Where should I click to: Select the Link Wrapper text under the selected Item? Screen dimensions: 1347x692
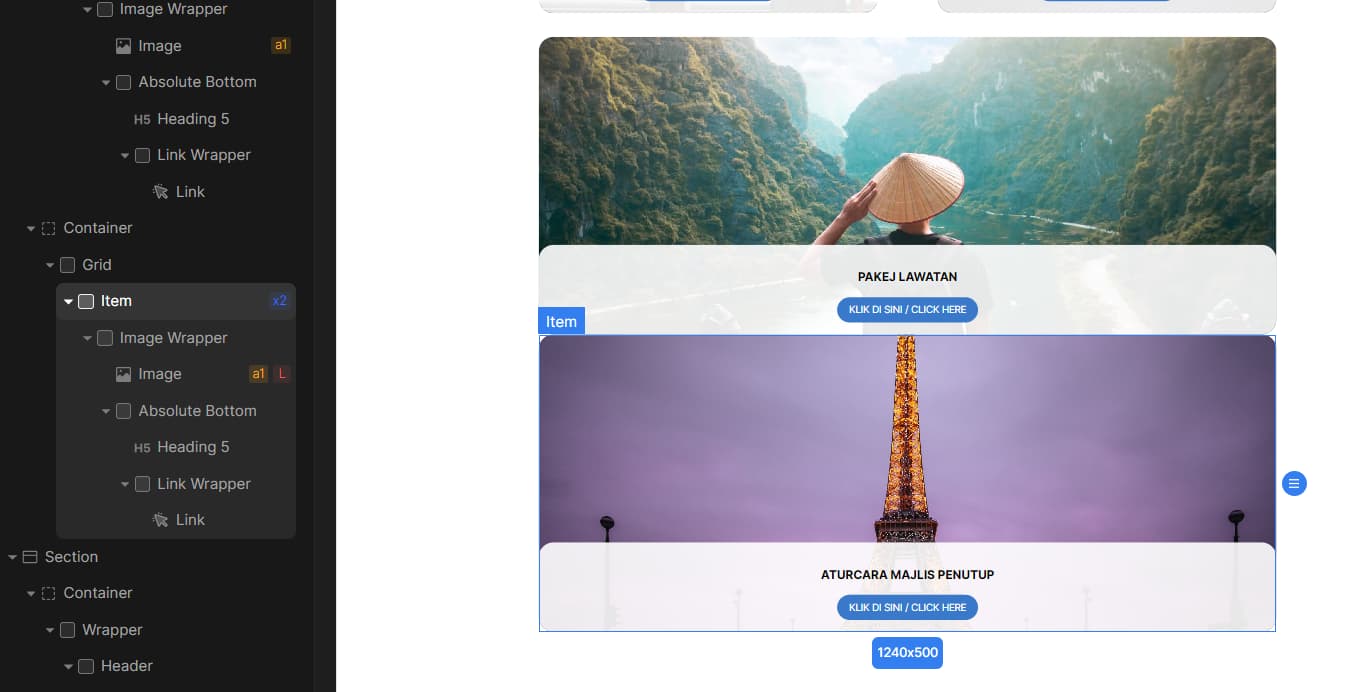(204, 484)
